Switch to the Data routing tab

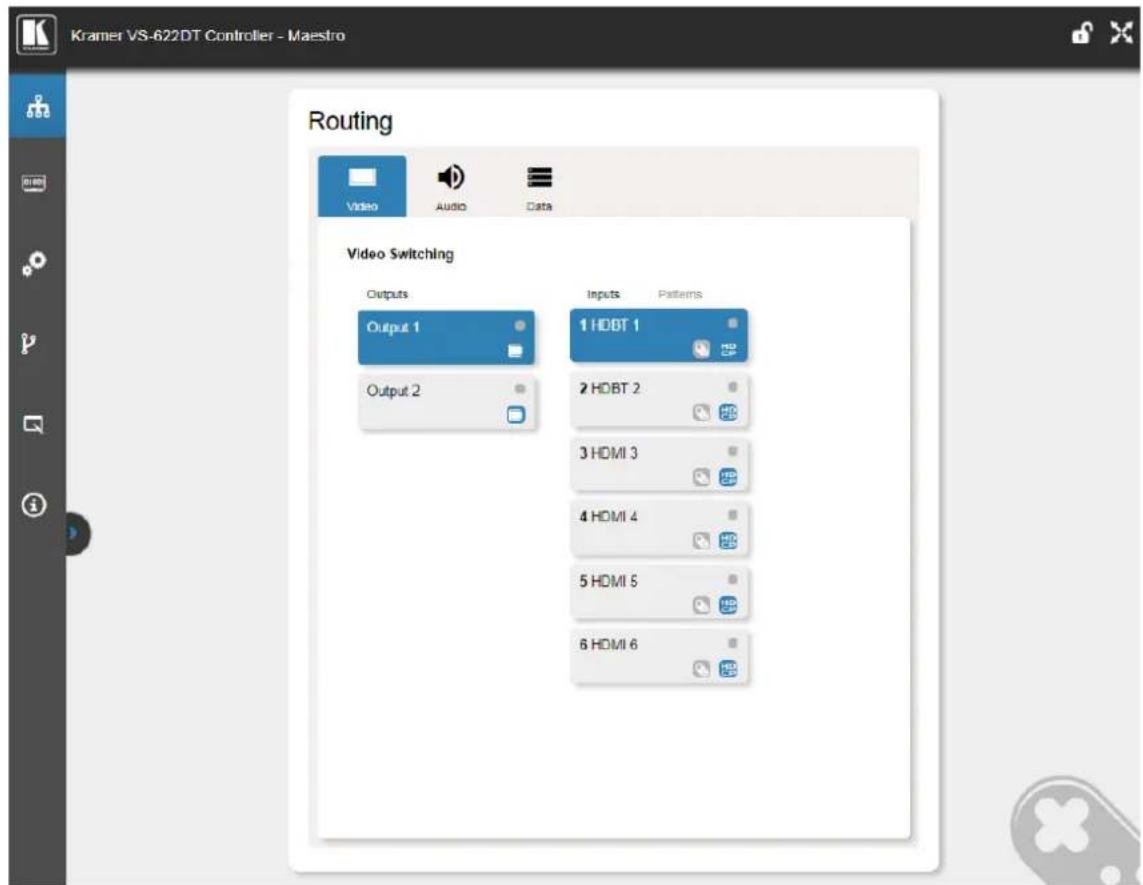pos(539,189)
